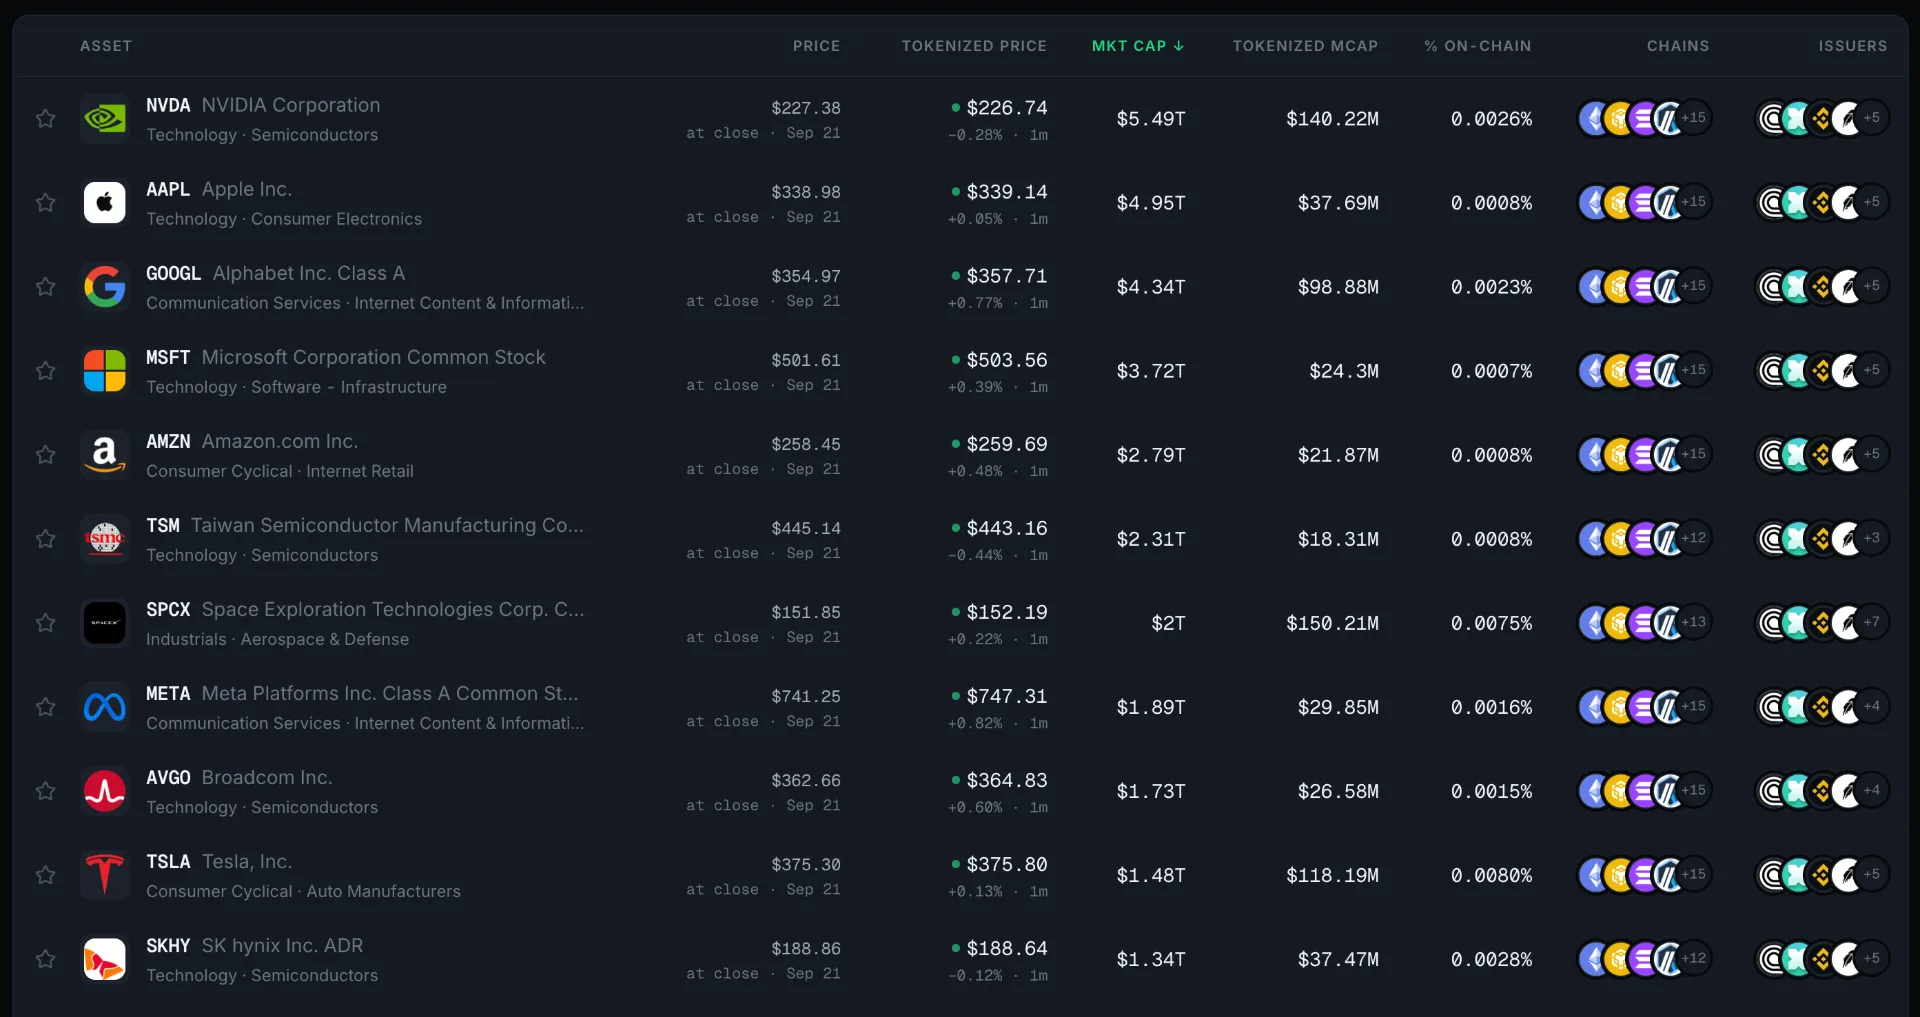The image size is (1920, 1017).
Task: Click SKHY on-chain value 0.0028%
Action: point(1492,959)
